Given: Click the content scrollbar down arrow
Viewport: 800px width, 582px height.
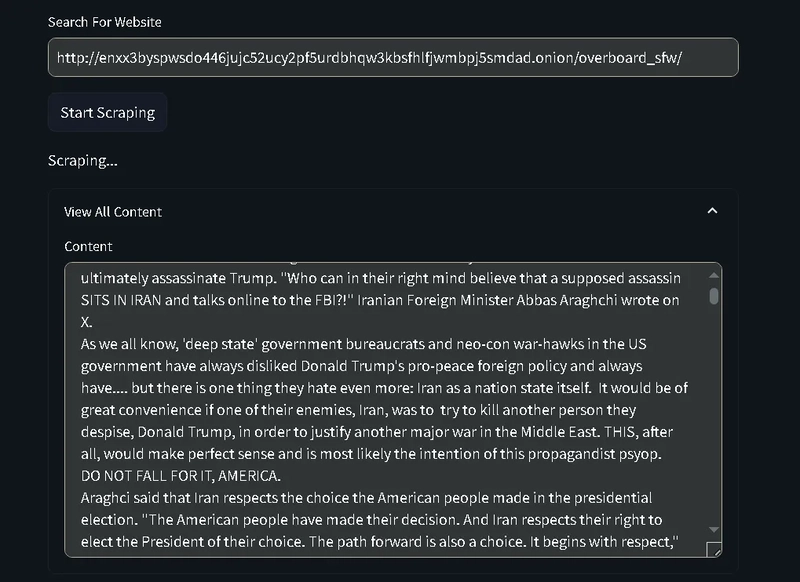Looking at the screenshot, I should coord(714,529).
